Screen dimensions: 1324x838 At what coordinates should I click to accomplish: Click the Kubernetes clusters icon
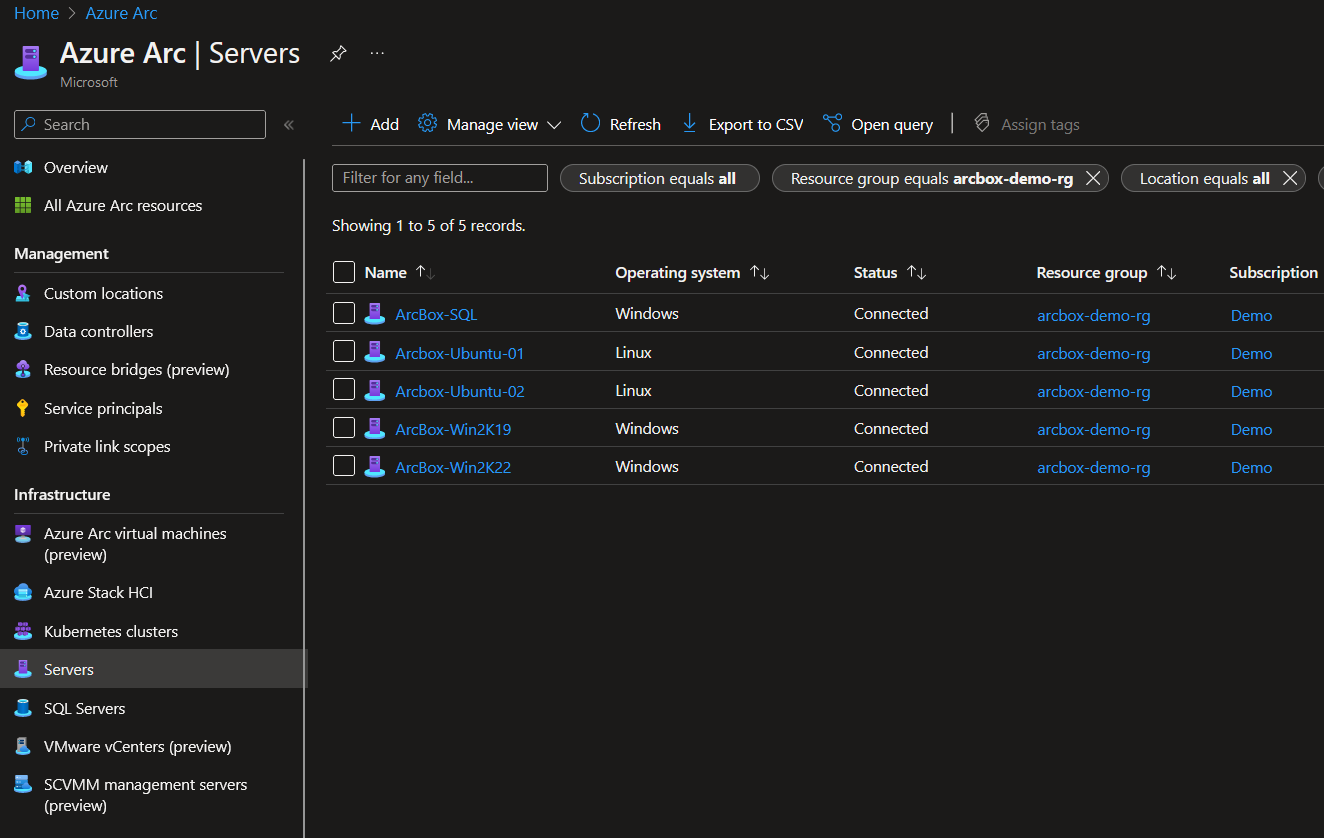[23, 631]
